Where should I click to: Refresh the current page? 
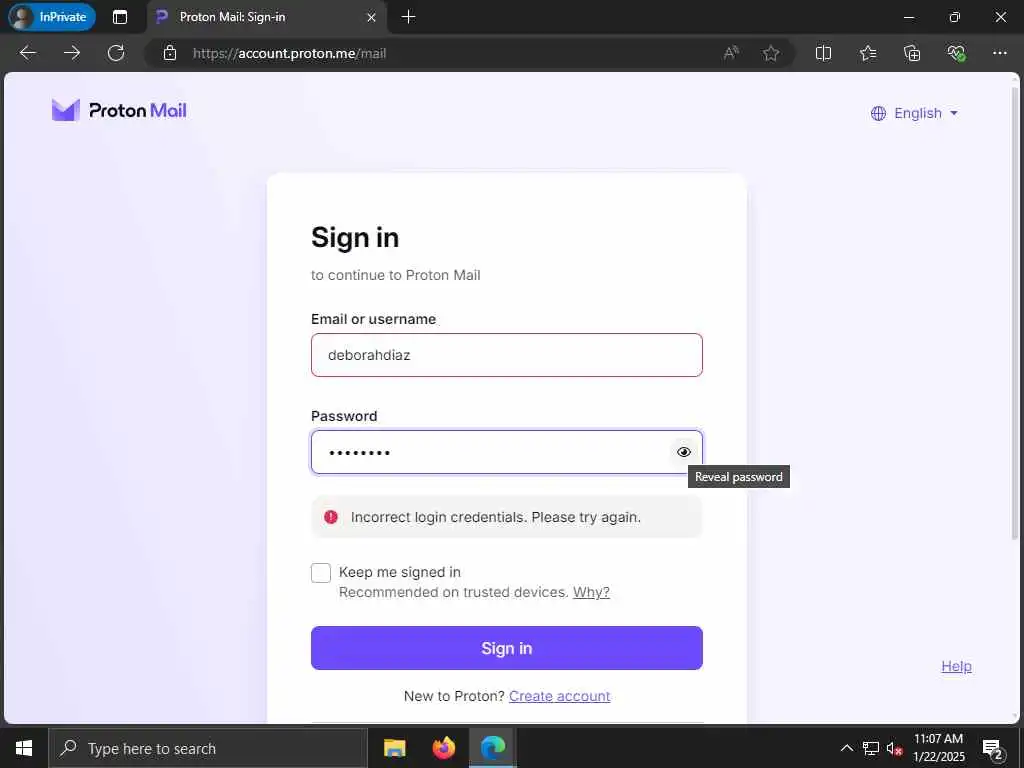click(116, 53)
